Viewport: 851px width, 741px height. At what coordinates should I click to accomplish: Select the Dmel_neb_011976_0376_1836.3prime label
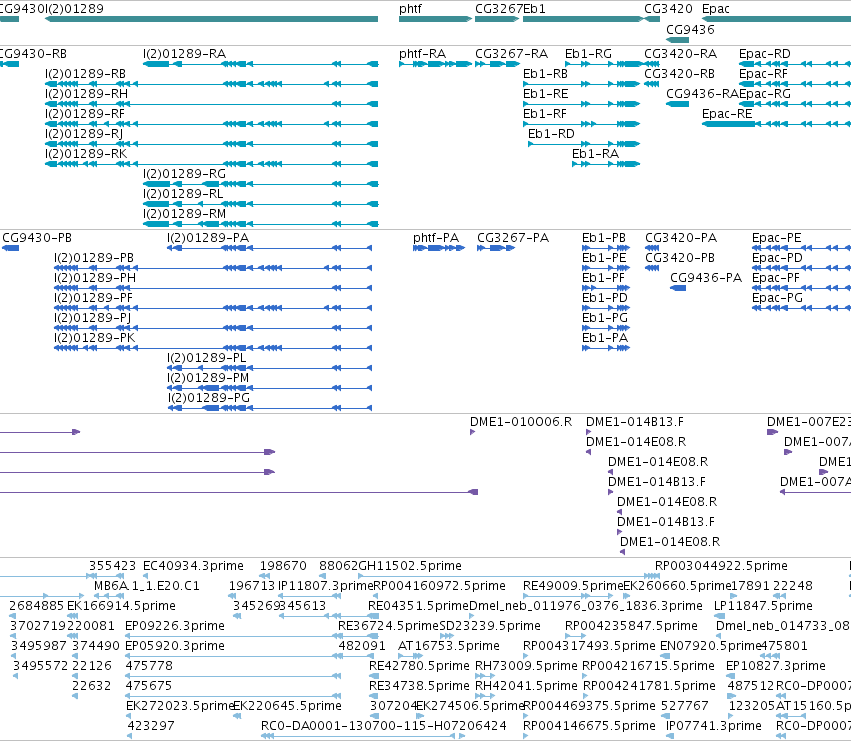(x=586, y=606)
